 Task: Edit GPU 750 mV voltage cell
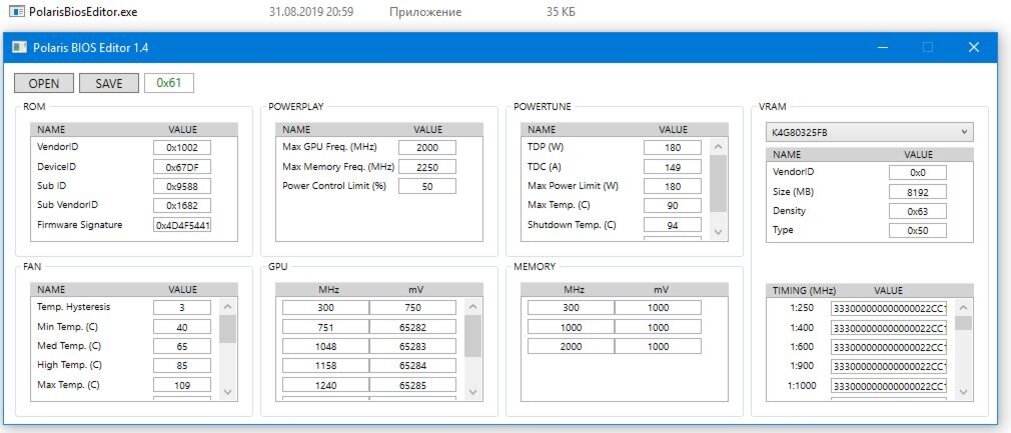(412, 308)
